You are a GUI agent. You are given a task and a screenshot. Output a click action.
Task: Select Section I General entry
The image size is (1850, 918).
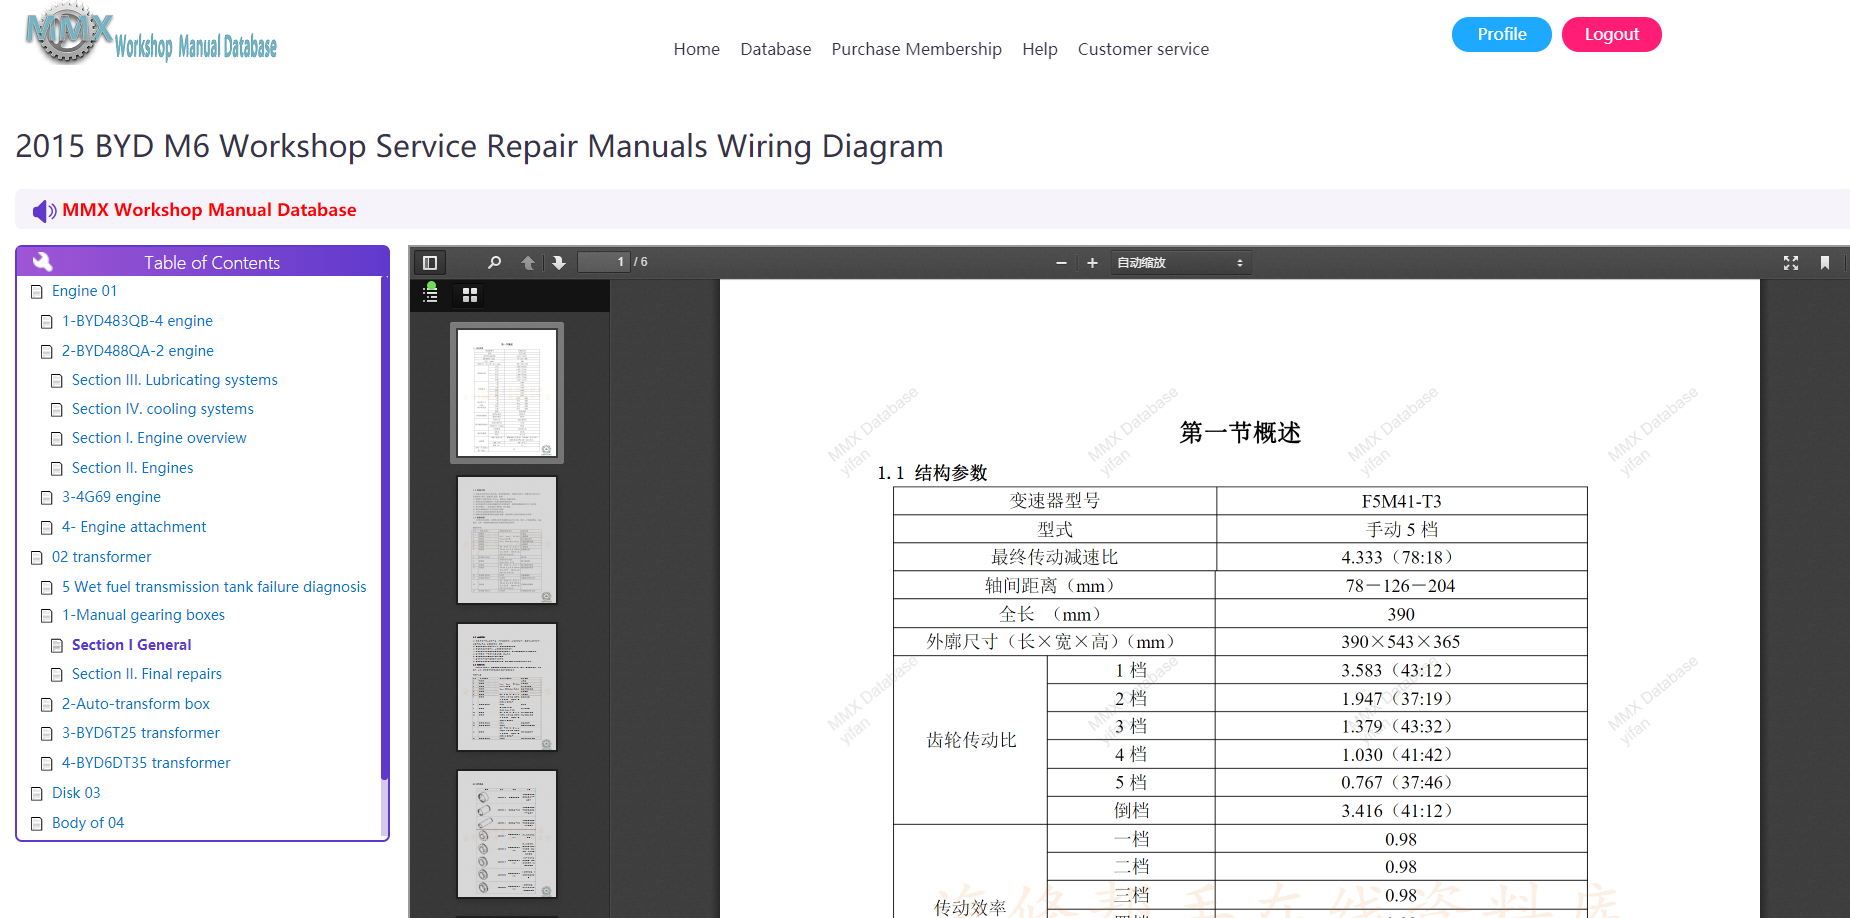tap(132, 645)
